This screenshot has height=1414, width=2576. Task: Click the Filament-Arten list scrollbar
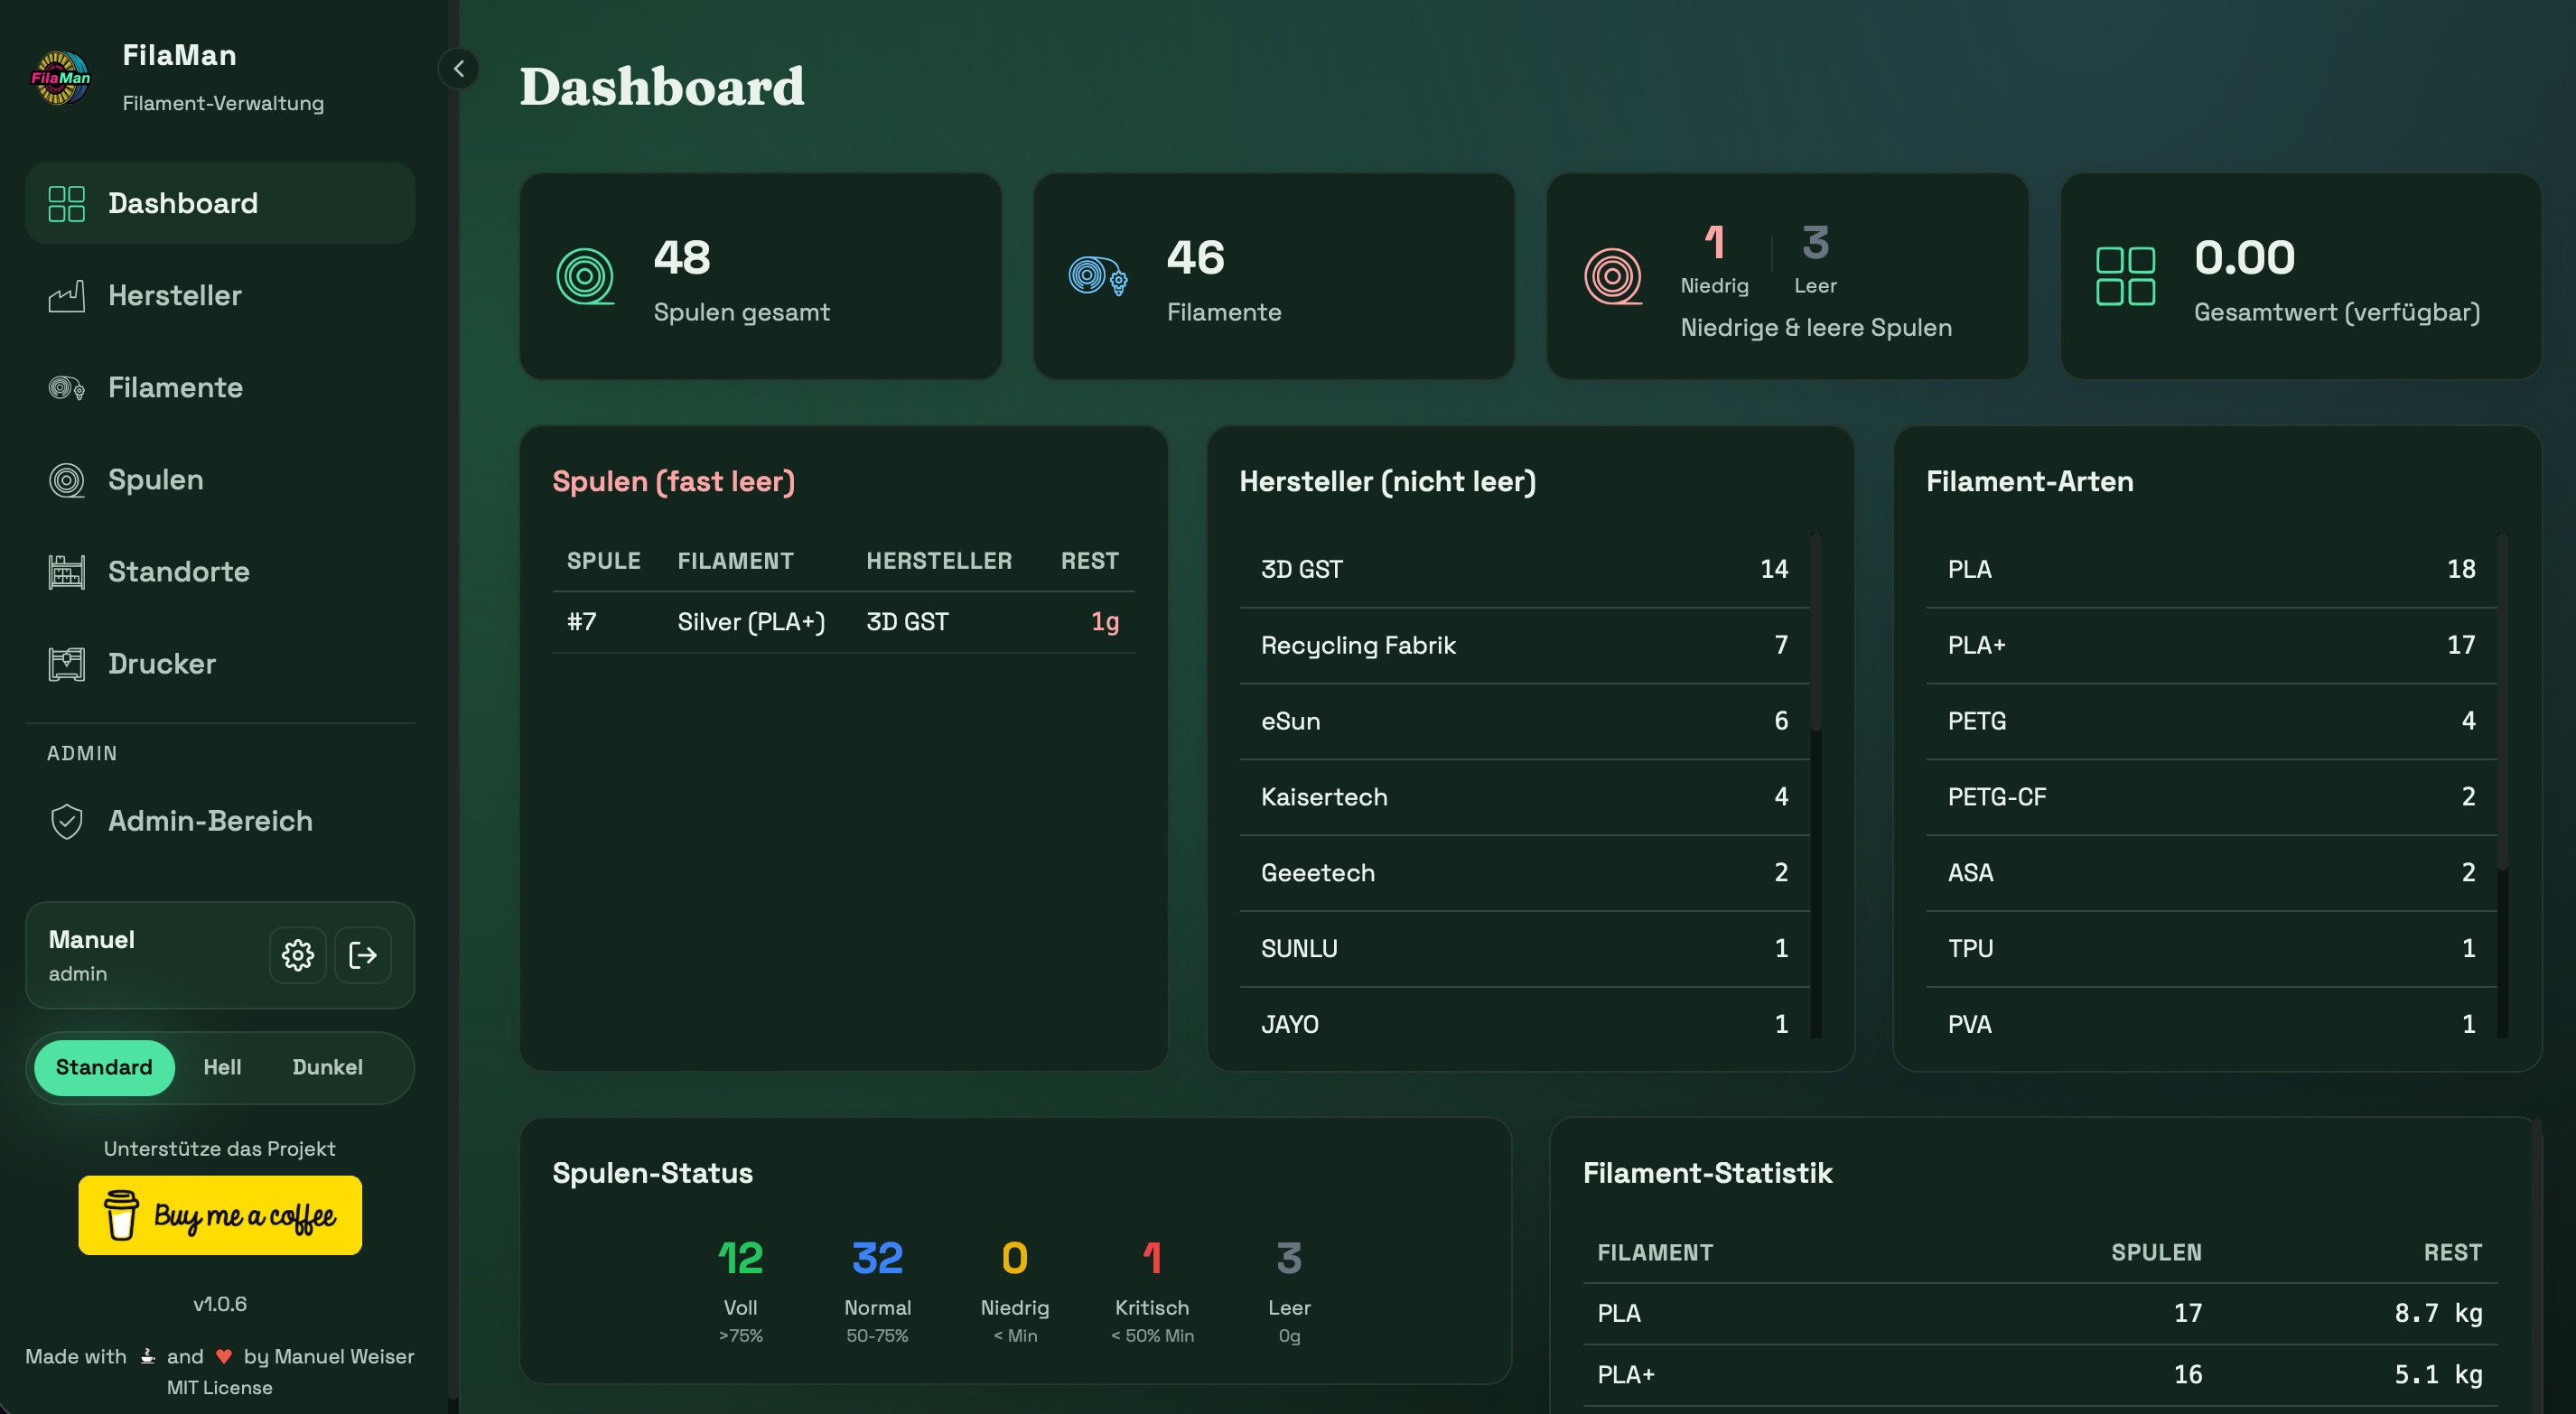(2502, 700)
